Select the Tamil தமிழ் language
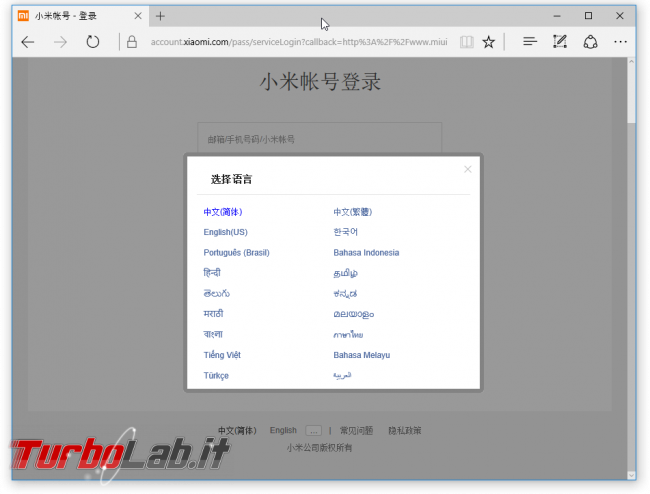 345,273
